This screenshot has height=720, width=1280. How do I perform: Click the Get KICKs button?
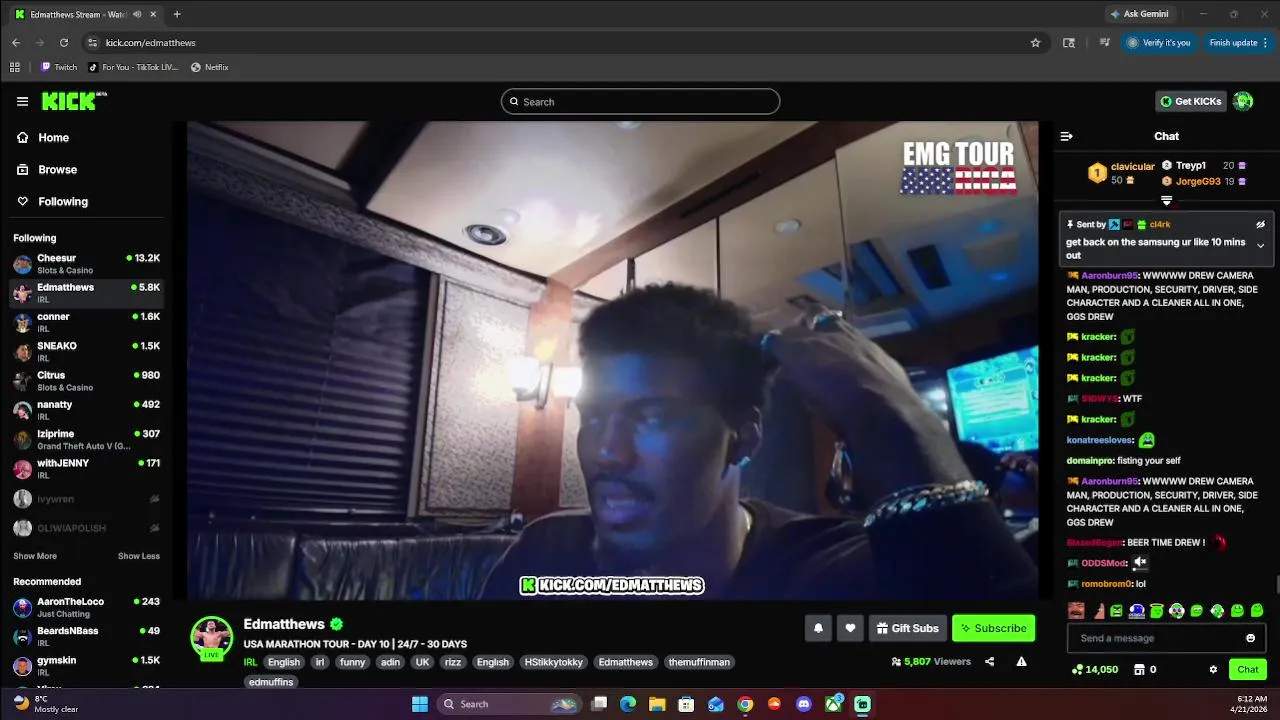(1191, 101)
